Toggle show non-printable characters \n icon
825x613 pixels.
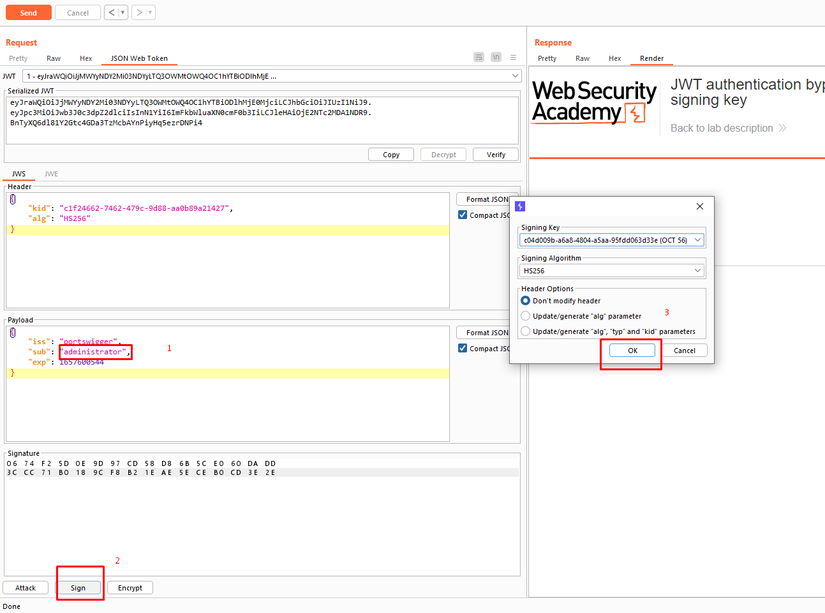496,57
